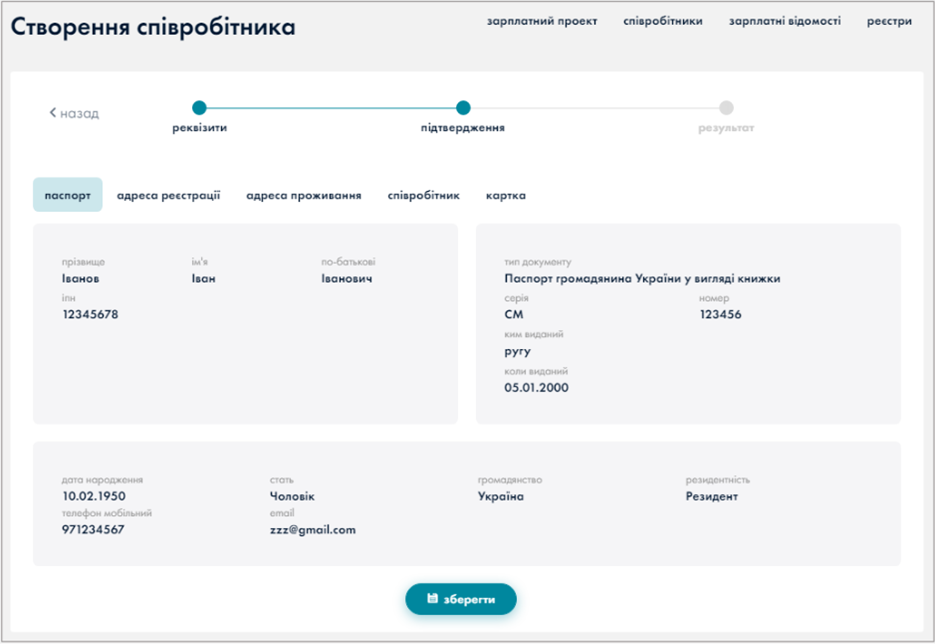Click the floppy disk icon on зберегти
Image resolution: width=935 pixels, height=644 pixels.
[x=432, y=599]
